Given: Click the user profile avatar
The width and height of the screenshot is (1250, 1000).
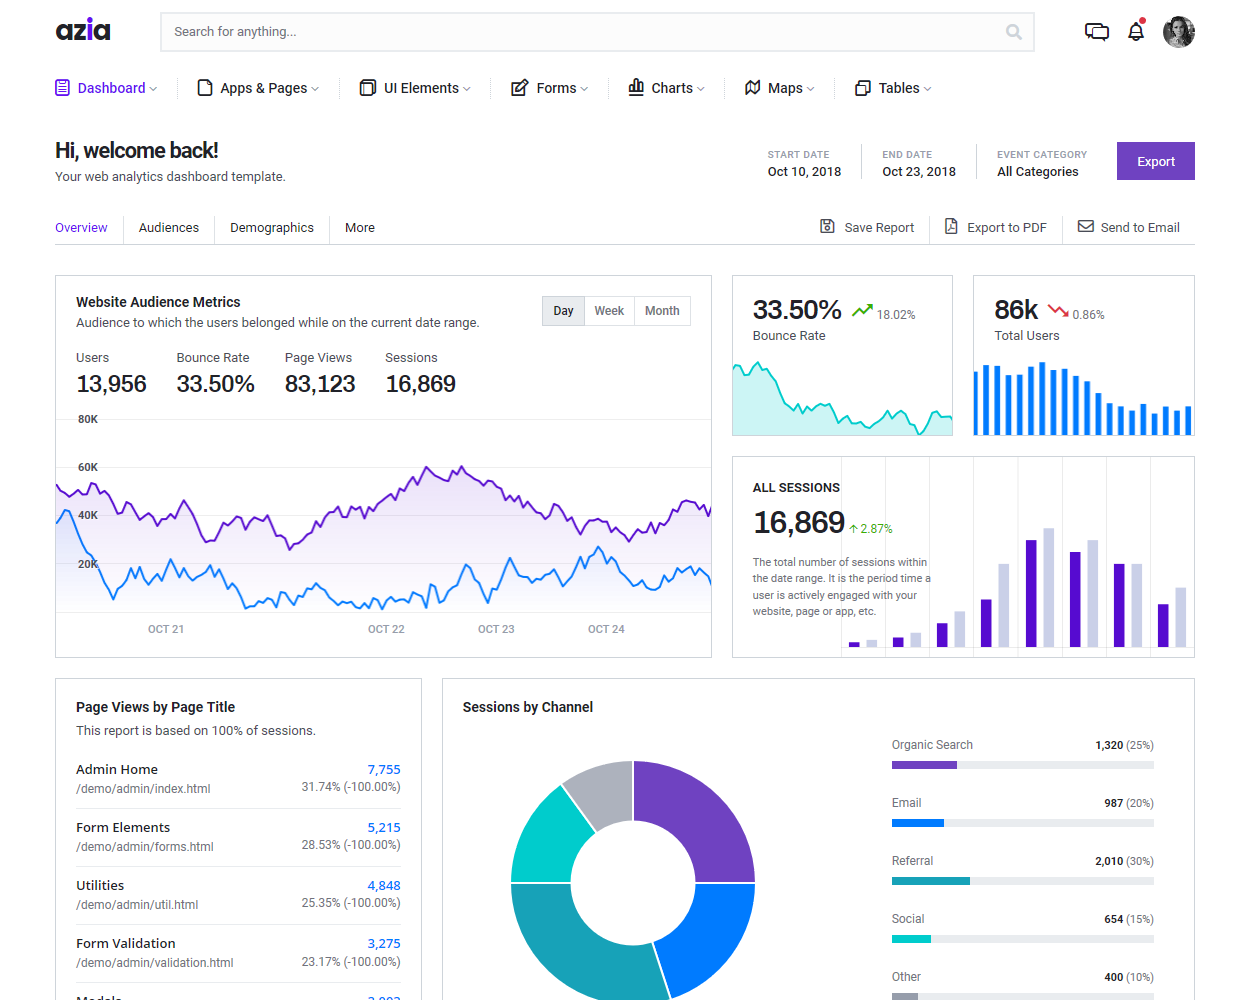Looking at the screenshot, I should click(x=1178, y=32).
